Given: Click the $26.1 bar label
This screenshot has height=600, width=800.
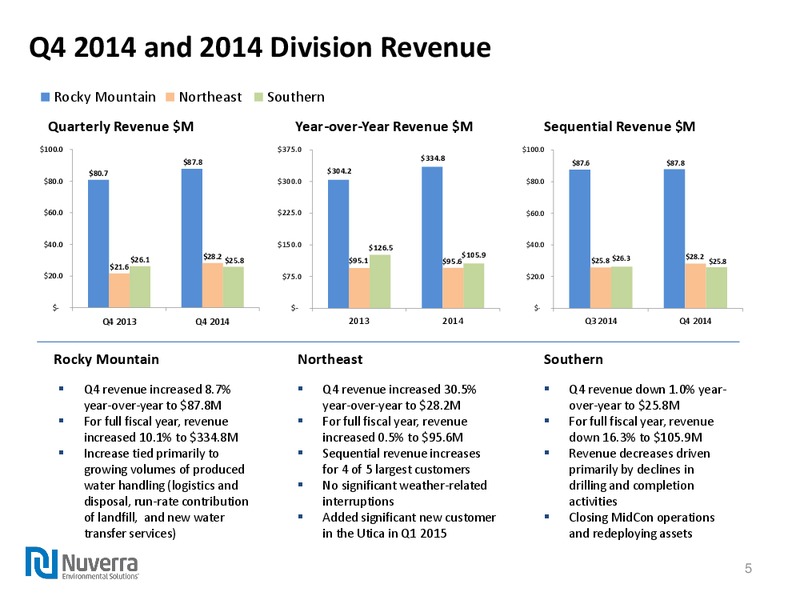Looking at the screenshot, I should (140, 260).
